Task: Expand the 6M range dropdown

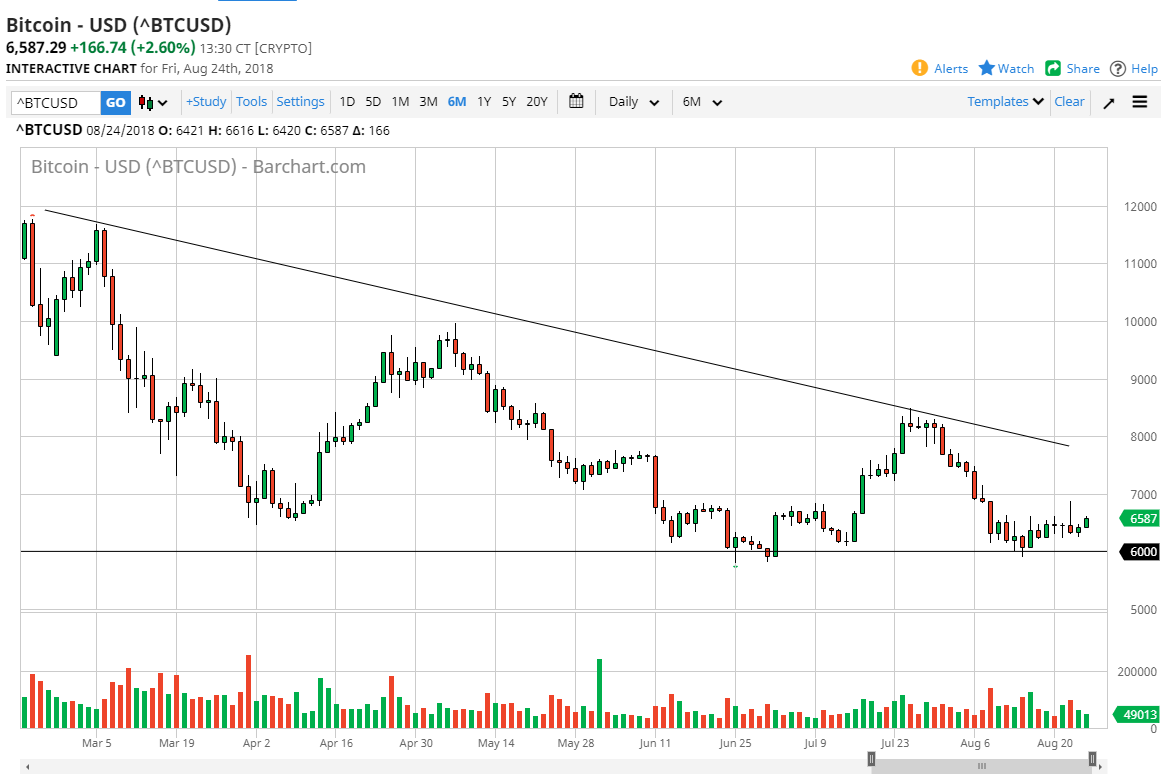Action: coord(703,102)
